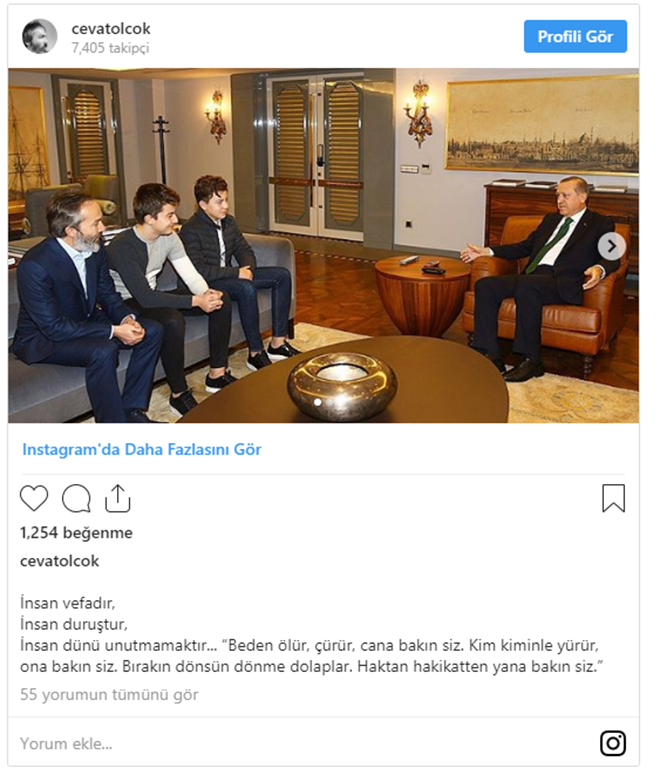This screenshot has height=775, width=660.
Task: View the 1,254 beğenme likes count
Action: pos(76,533)
